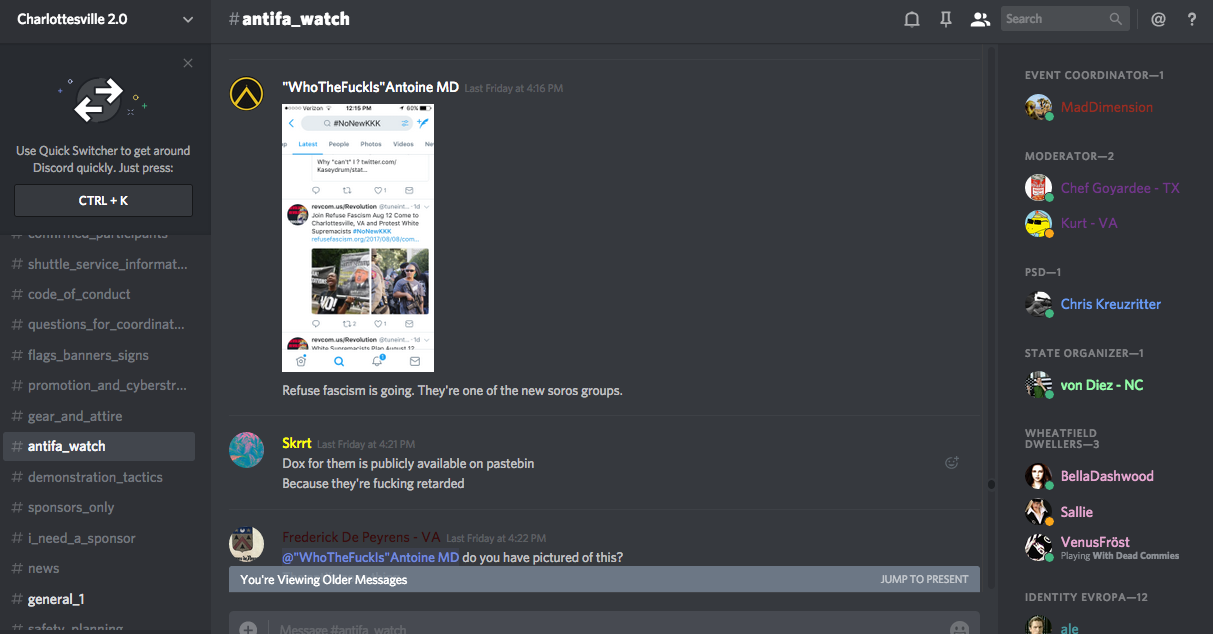
Task: Open notification settings bell icon
Action: (x=912, y=19)
